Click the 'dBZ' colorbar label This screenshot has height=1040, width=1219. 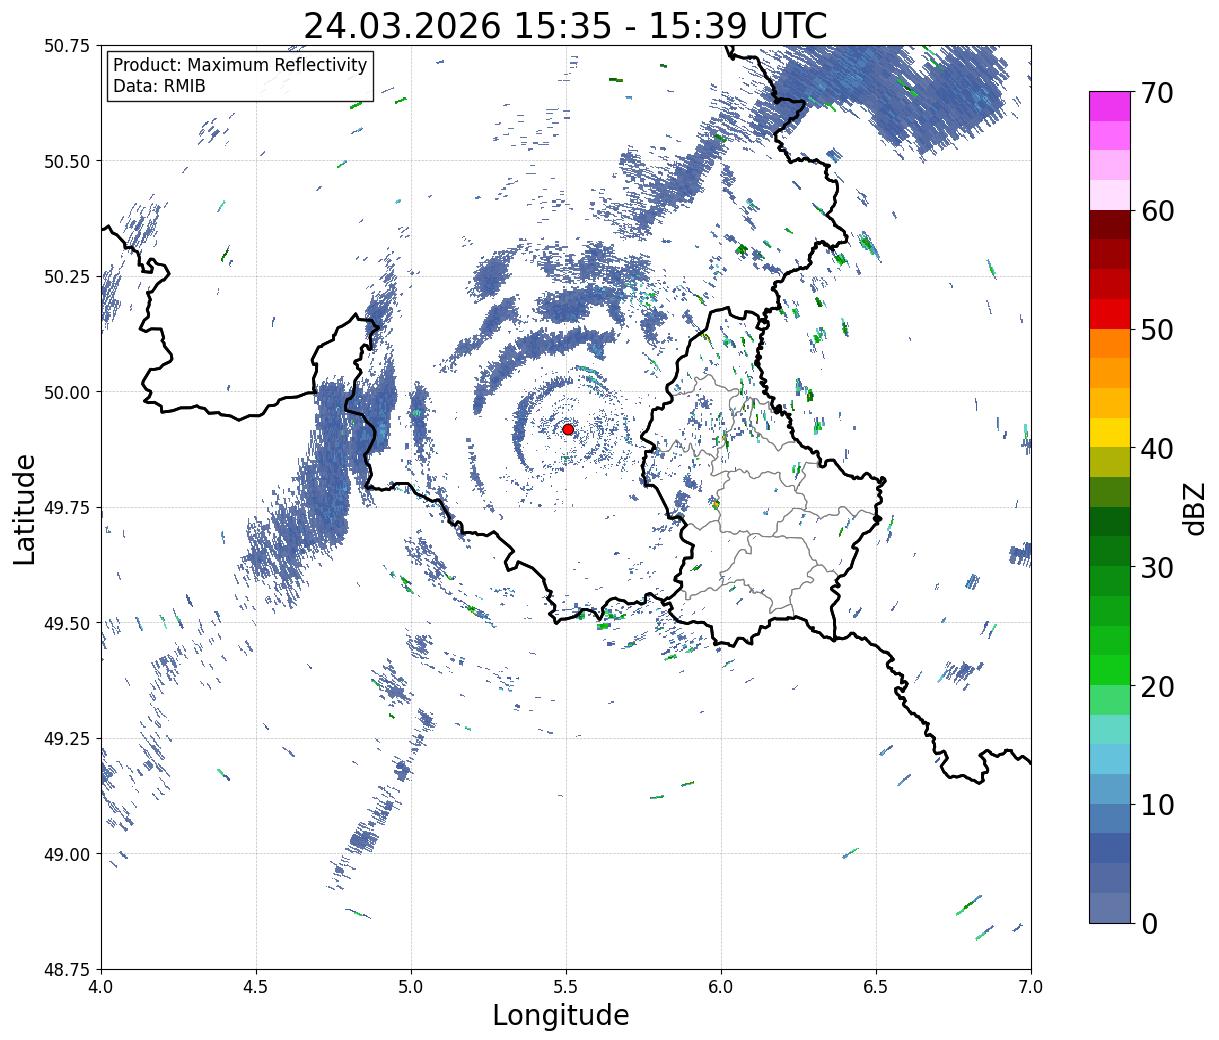tap(1194, 508)
